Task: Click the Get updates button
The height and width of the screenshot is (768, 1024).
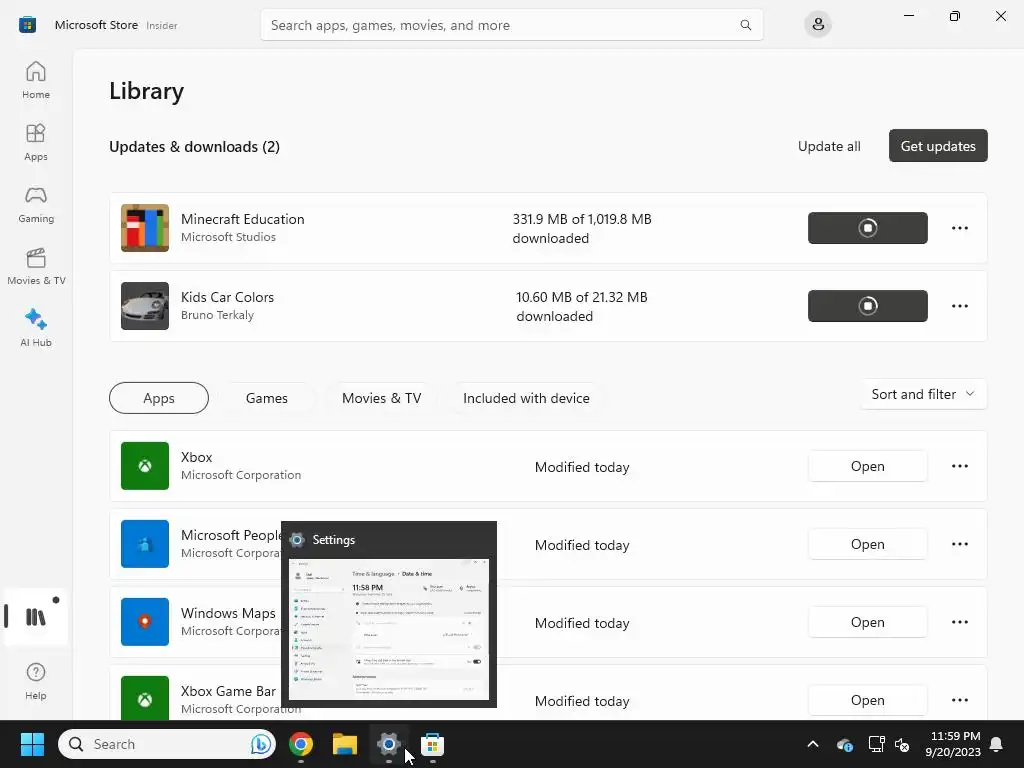Action: coord(938,146)
